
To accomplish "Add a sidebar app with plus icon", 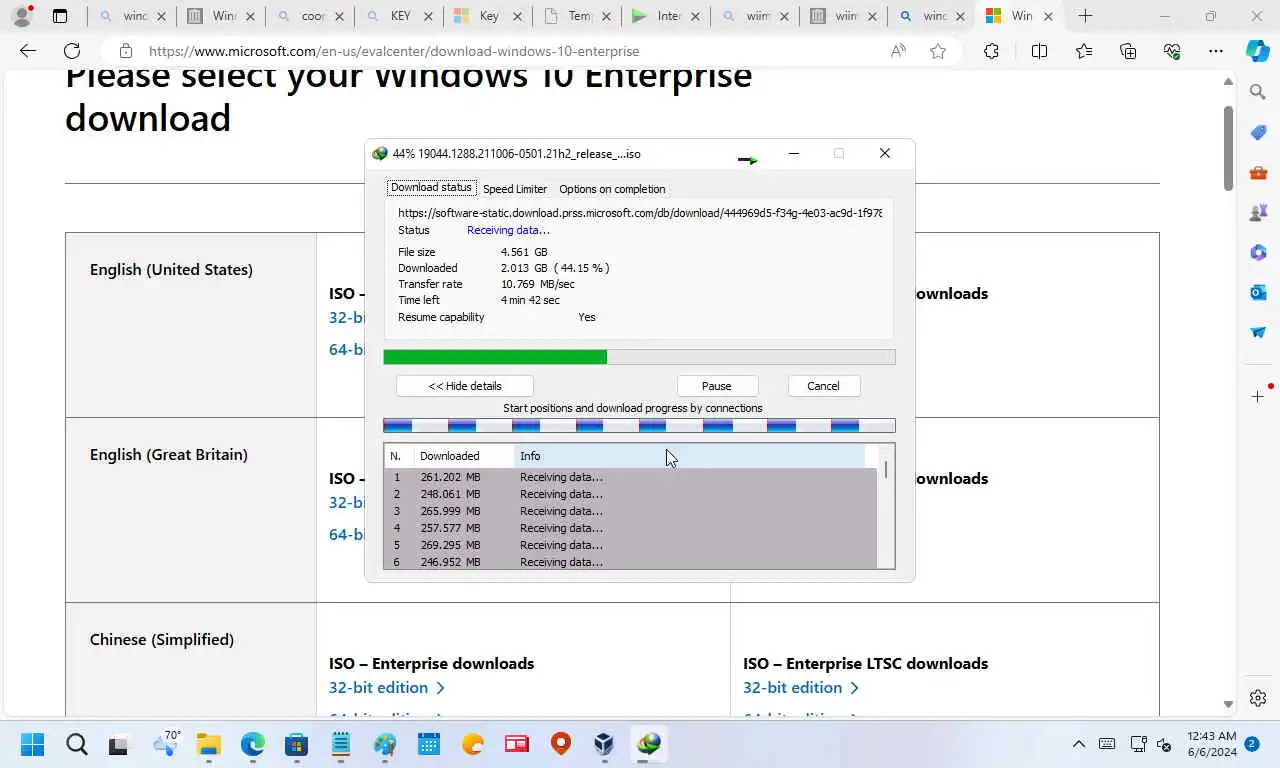I will (1258, 397).
